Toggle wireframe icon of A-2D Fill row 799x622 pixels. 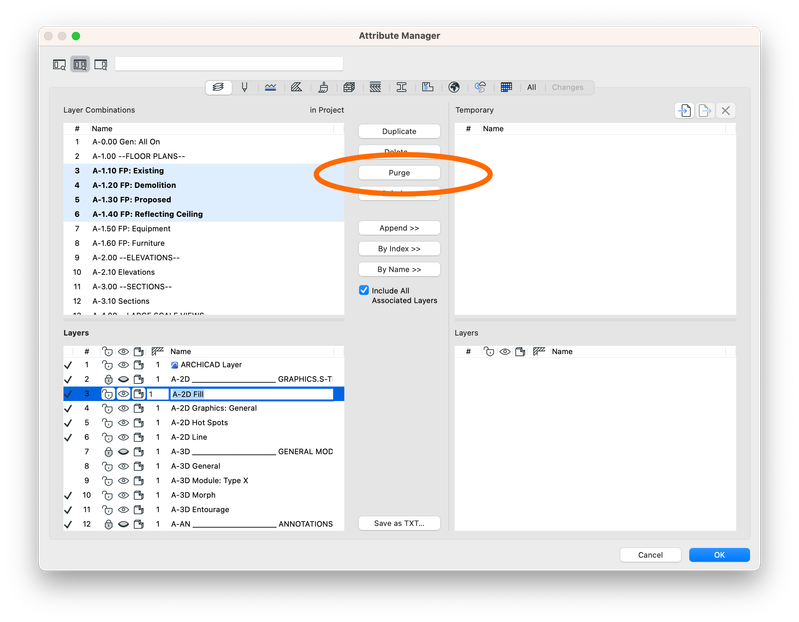[x=139, y=394]
